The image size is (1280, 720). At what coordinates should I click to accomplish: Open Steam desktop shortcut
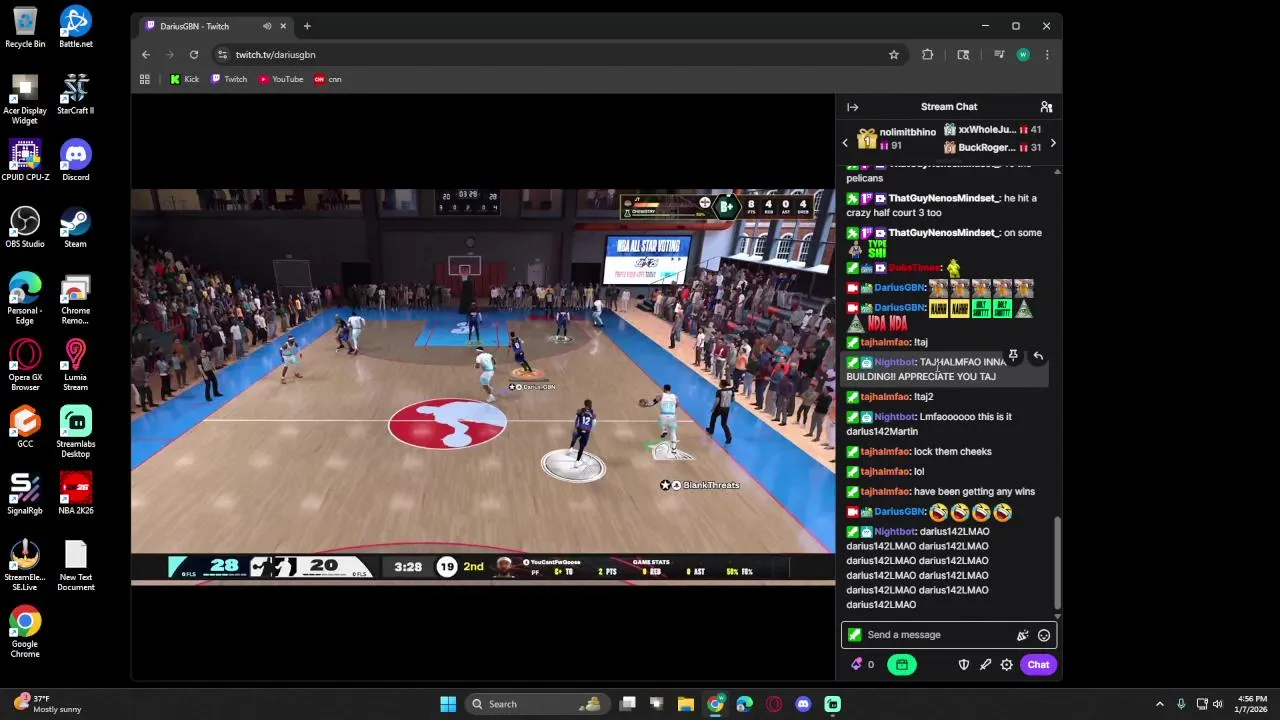76,227
